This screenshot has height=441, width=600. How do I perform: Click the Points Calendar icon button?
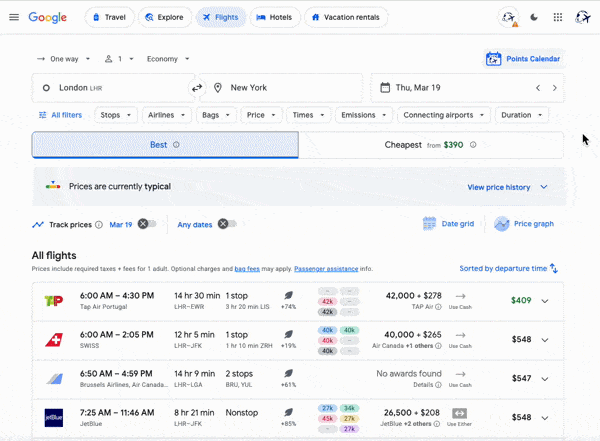(x=524, y=59)
